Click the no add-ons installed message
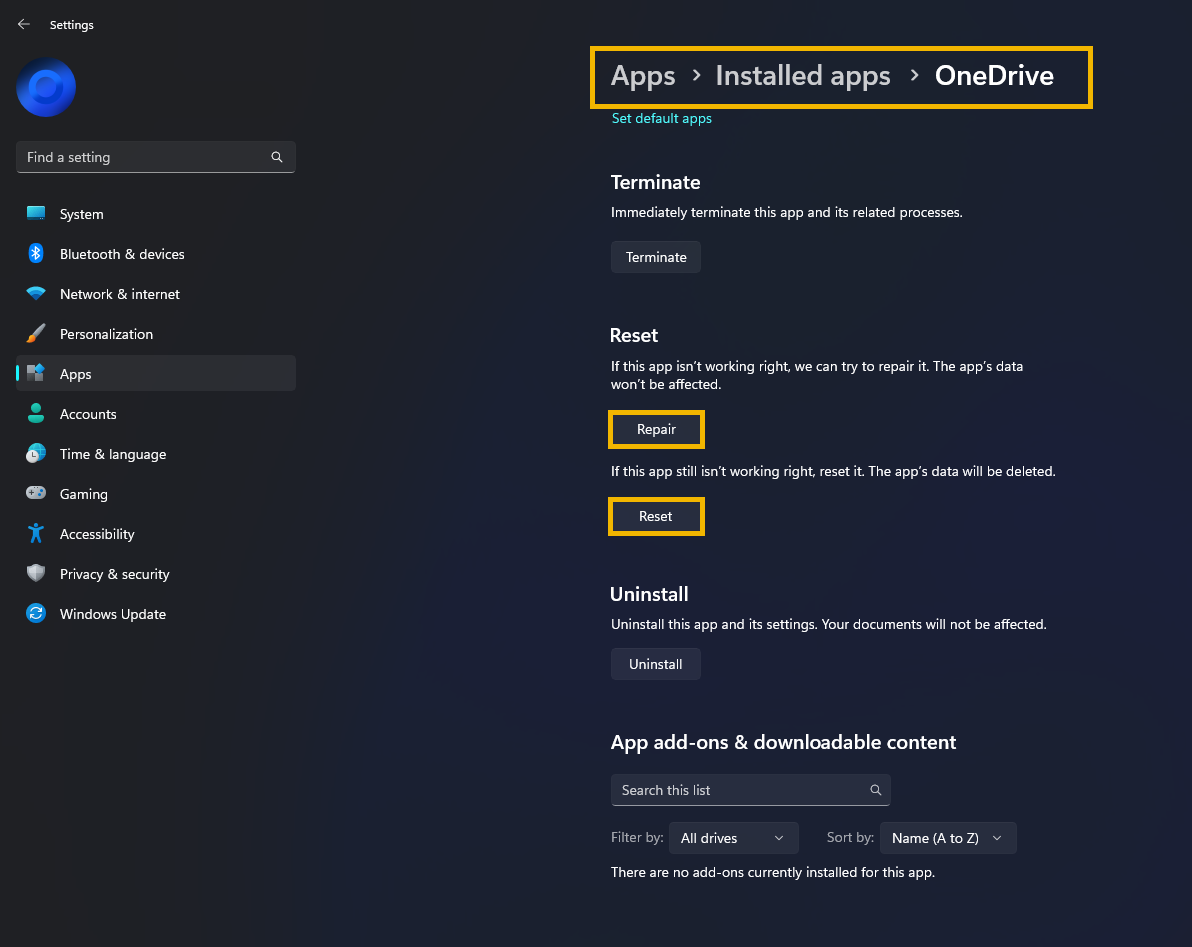This screenshot has width=1192, height=947. [773, 873]
